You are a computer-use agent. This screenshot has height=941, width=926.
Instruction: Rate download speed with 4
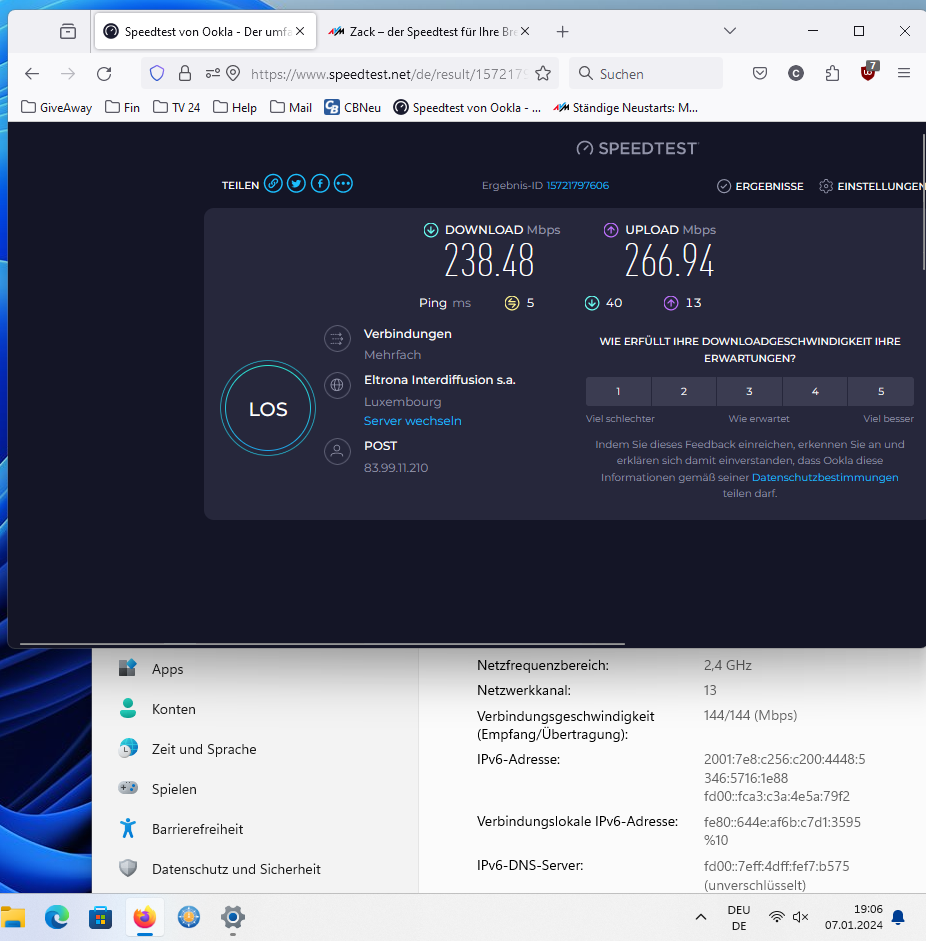[x=815, y=391]
